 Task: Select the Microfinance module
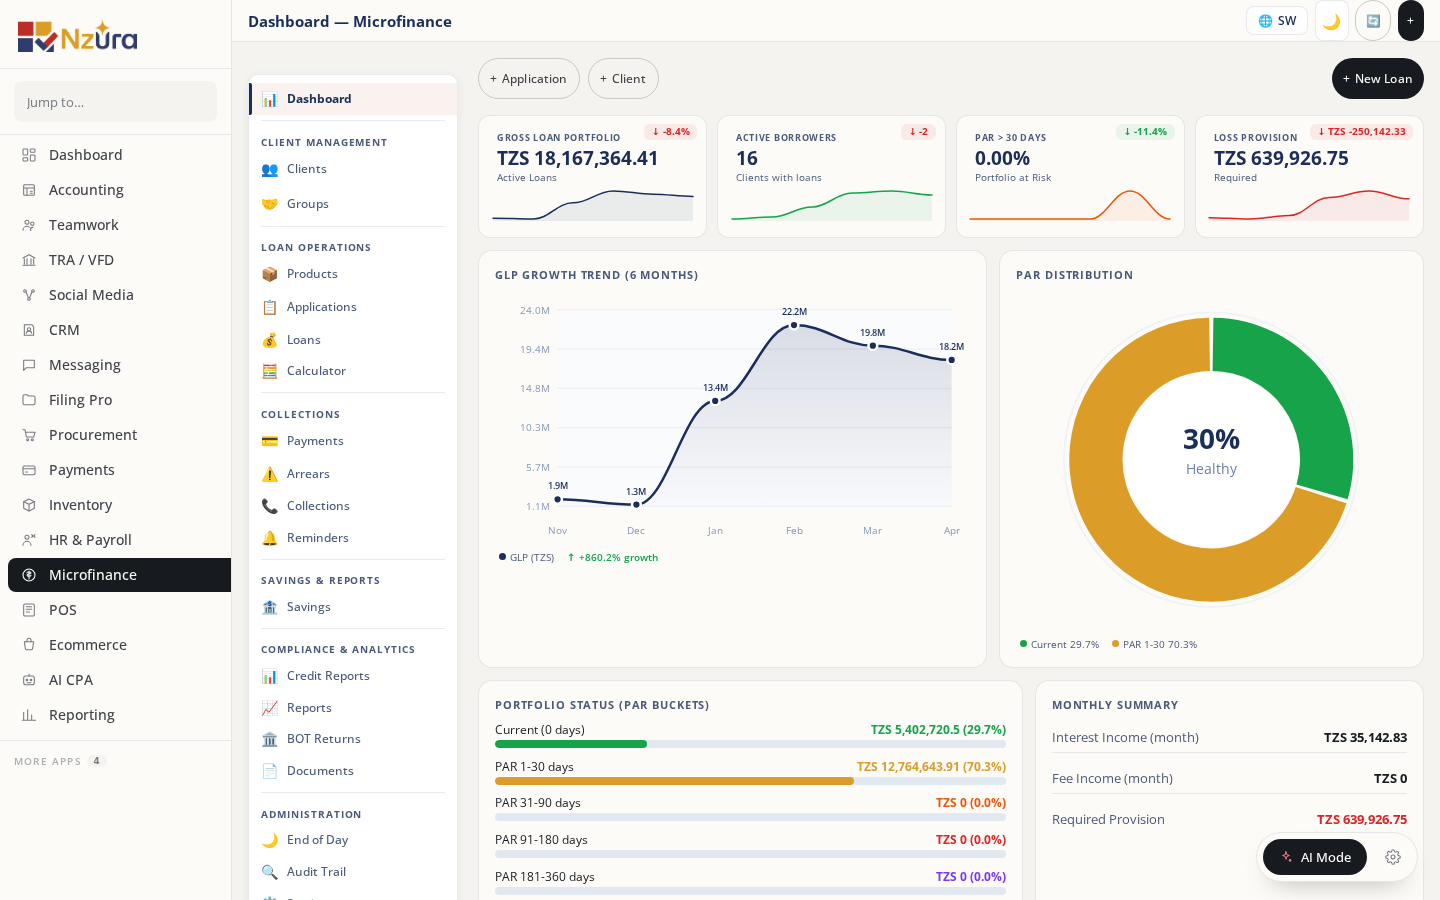[x=119, y=575]
